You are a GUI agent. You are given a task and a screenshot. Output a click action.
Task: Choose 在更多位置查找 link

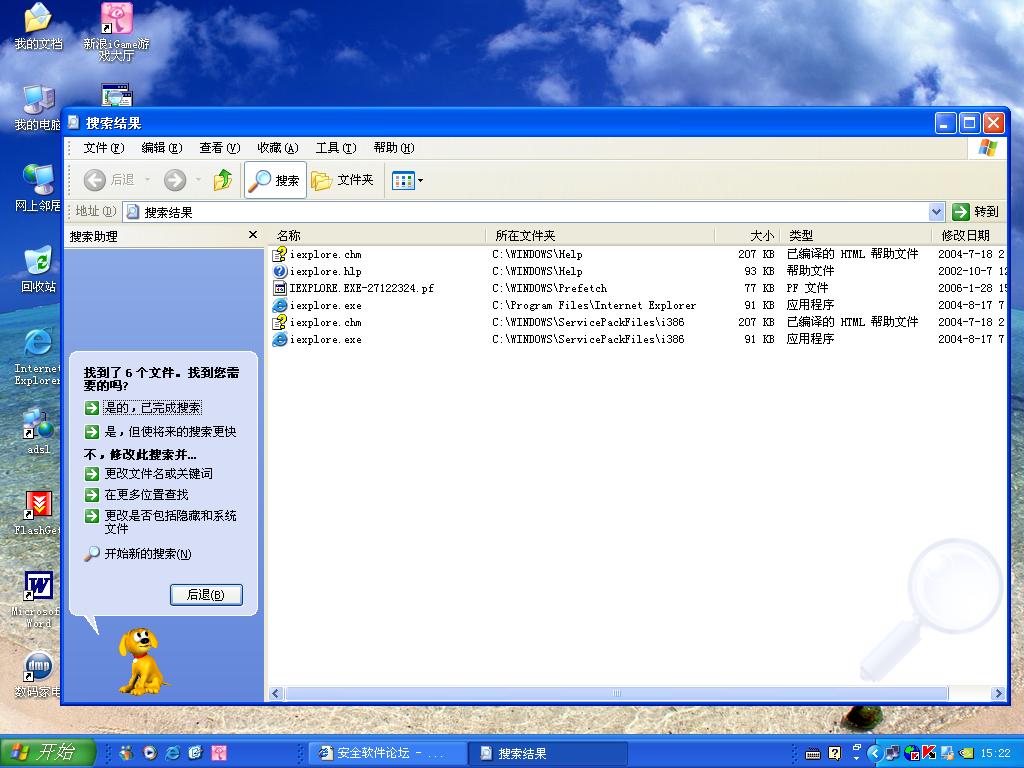(146, 494)
